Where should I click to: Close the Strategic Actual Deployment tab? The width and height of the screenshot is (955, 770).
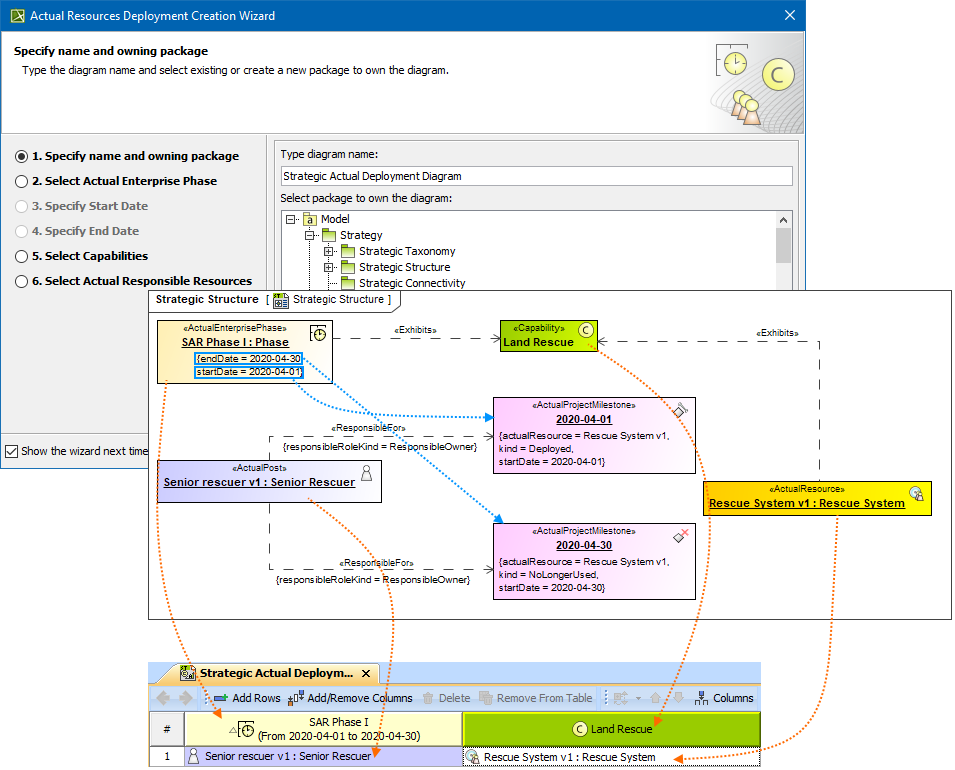(x=366, y=674)
